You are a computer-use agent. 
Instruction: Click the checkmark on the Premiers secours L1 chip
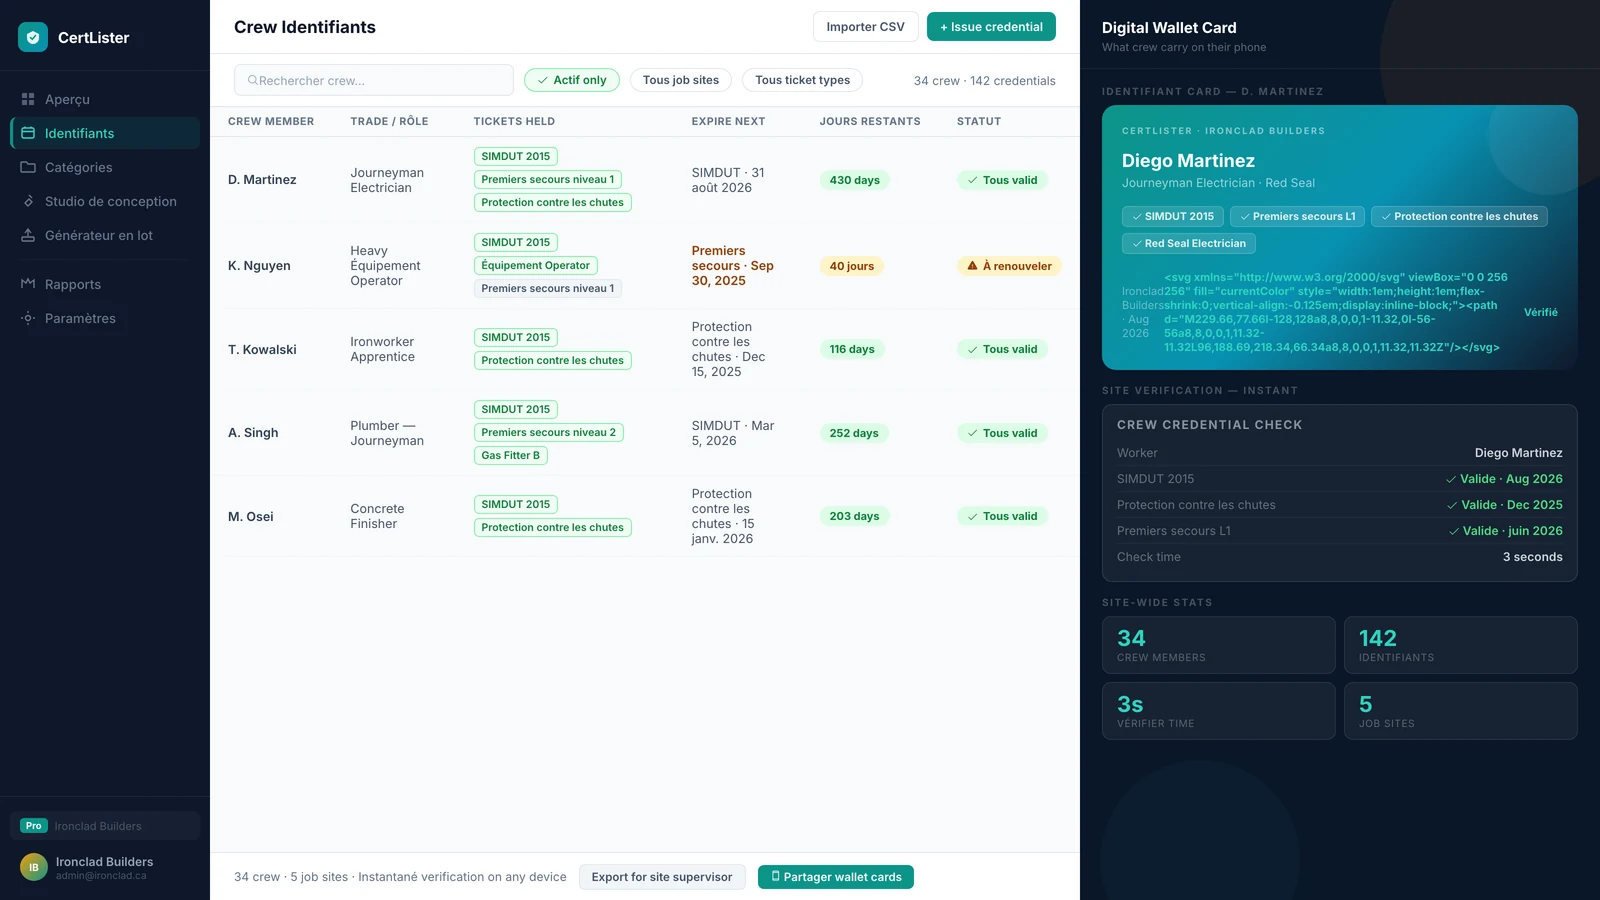1245,216
